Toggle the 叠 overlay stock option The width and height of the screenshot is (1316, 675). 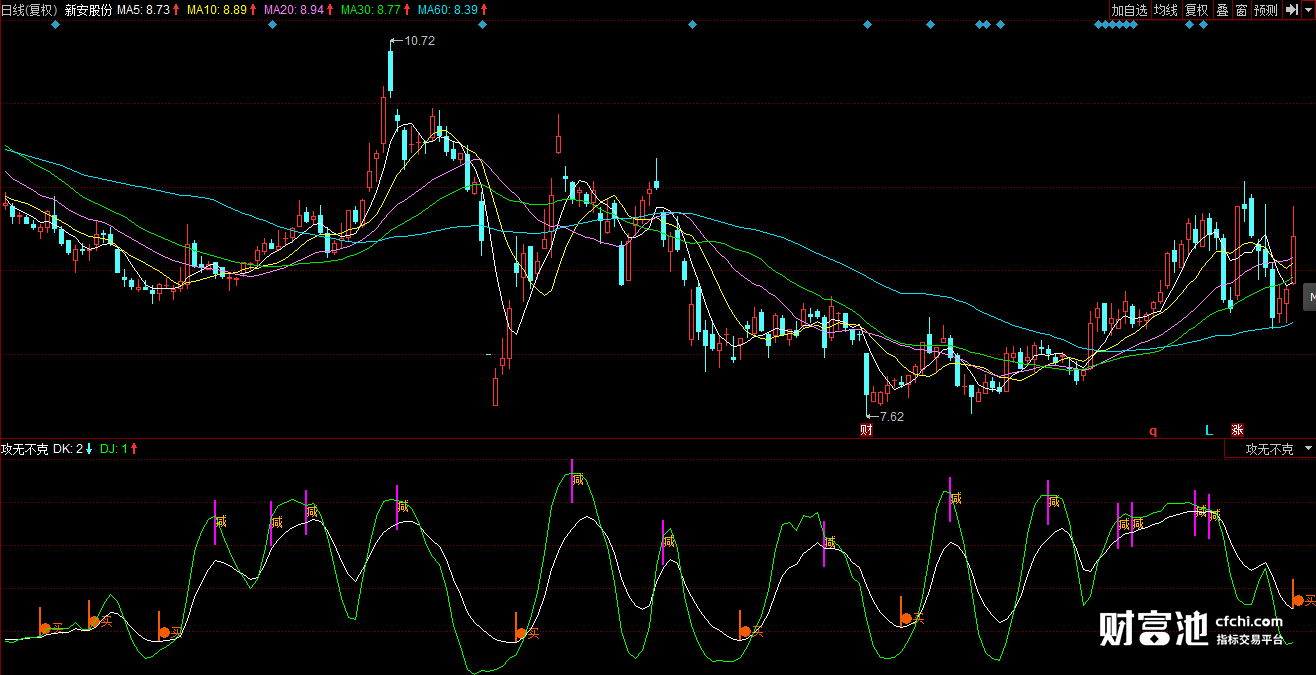click(x=1222, y=10)
